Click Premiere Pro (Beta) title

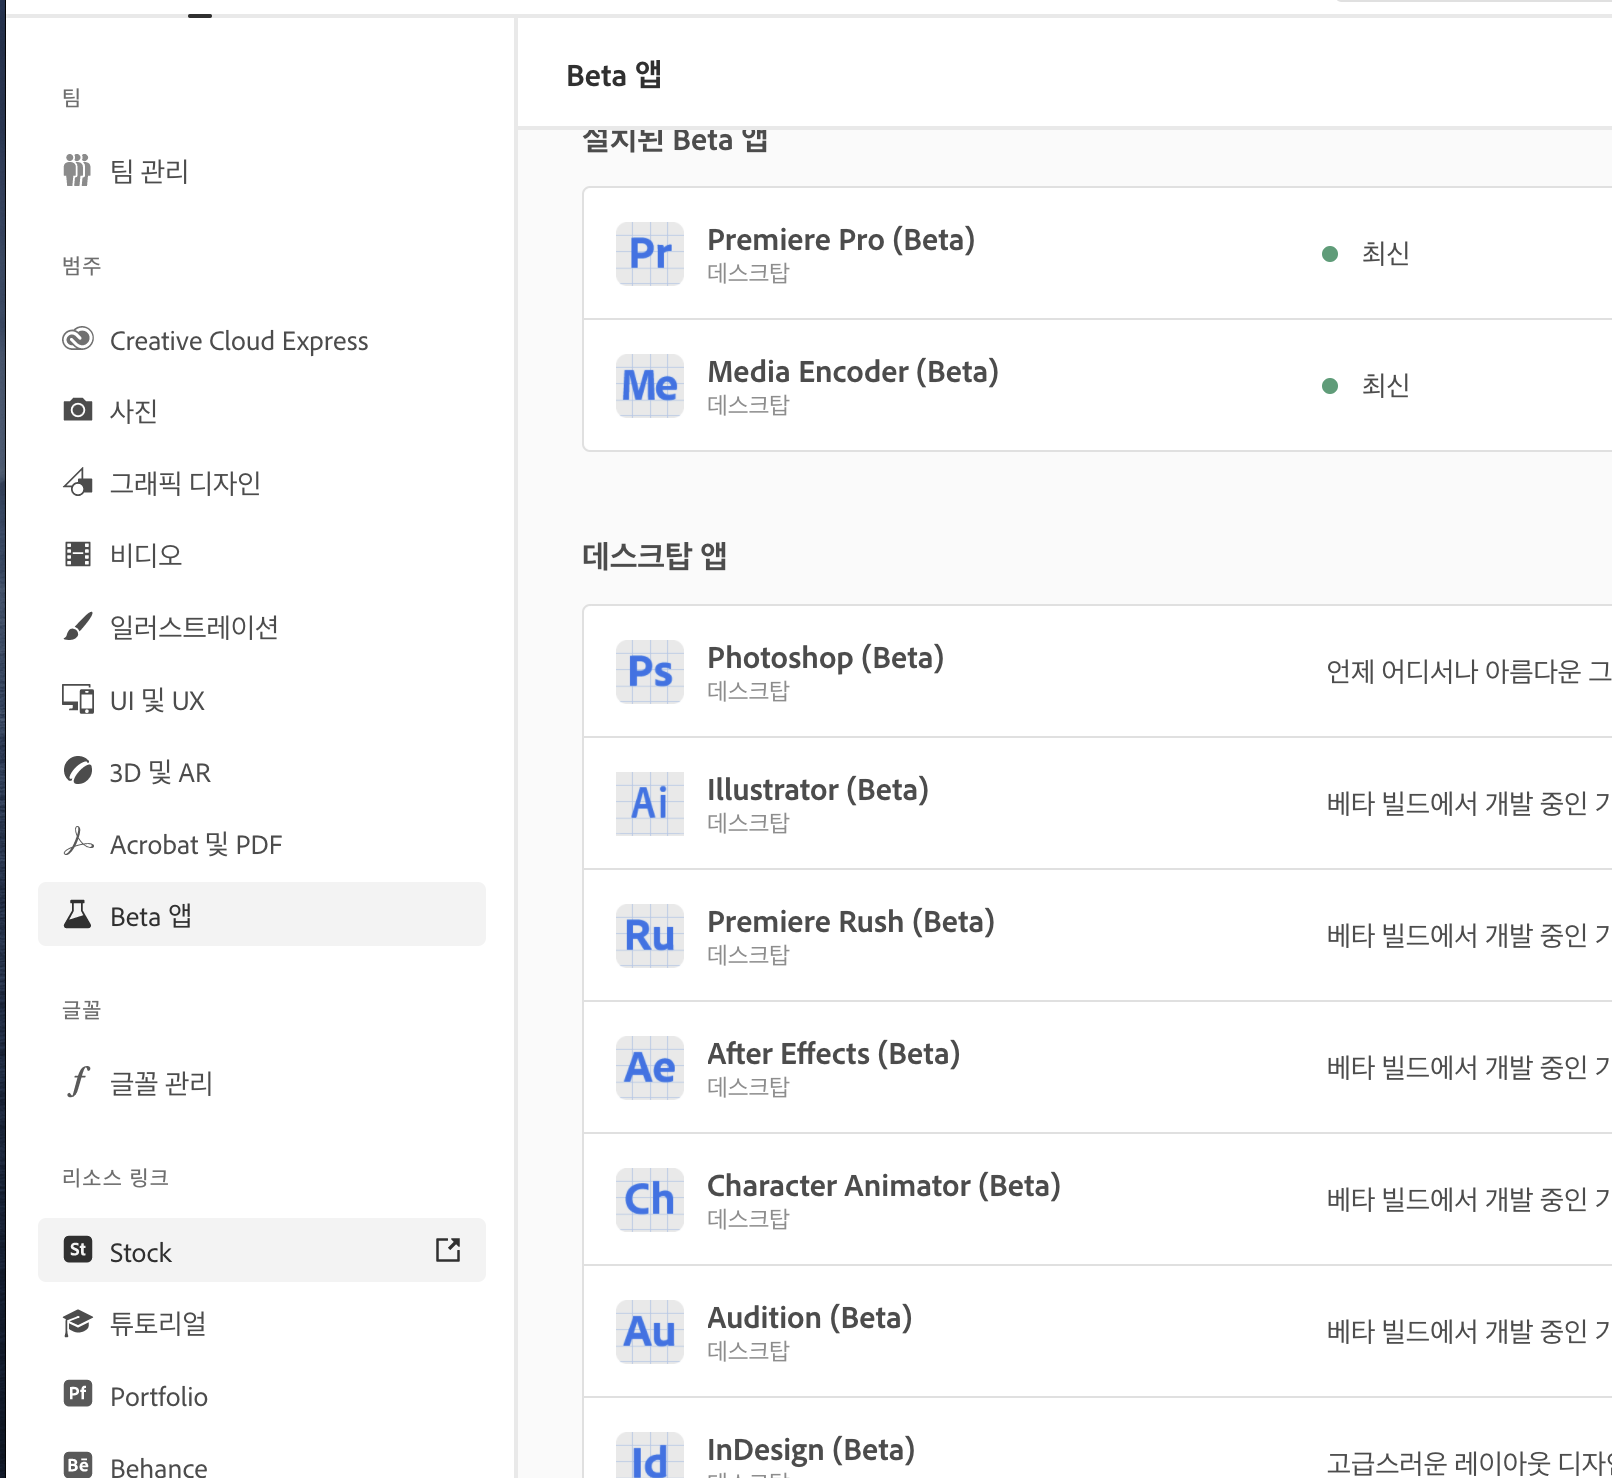point(841,240)
